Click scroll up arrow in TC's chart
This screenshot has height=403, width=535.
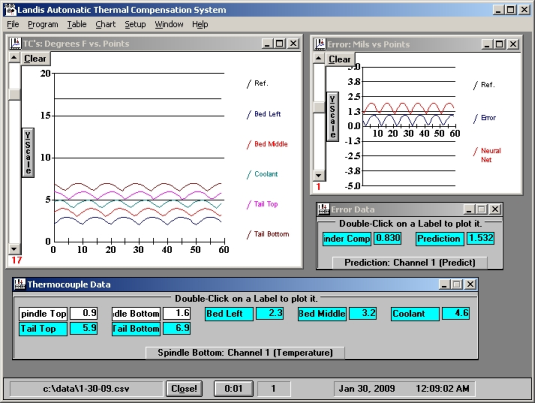(14, 57)
